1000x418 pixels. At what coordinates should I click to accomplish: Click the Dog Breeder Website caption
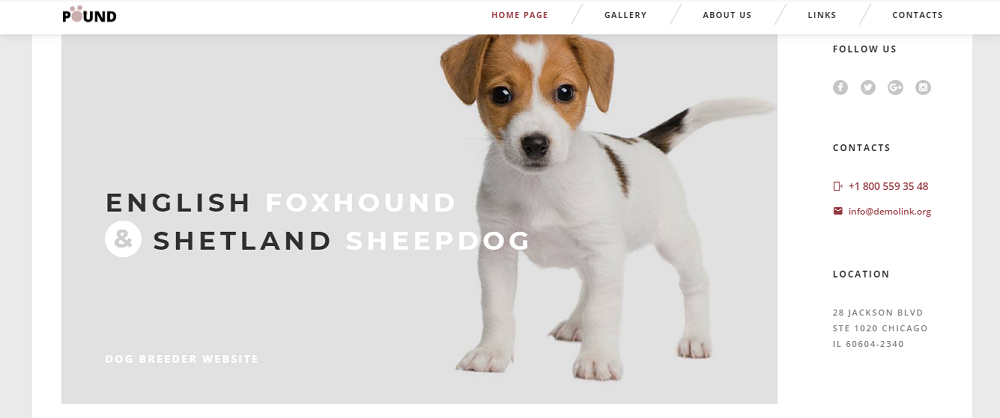click(182, 359)
